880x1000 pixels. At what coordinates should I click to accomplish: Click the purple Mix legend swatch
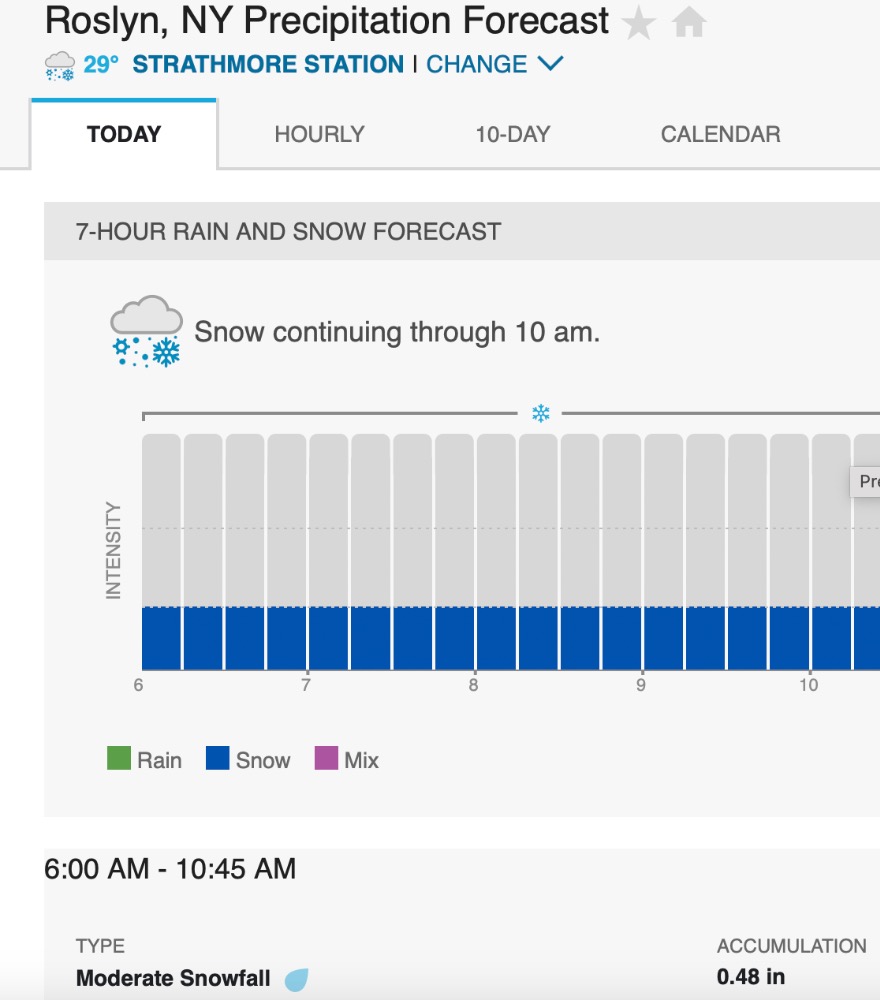pos(326,759)
